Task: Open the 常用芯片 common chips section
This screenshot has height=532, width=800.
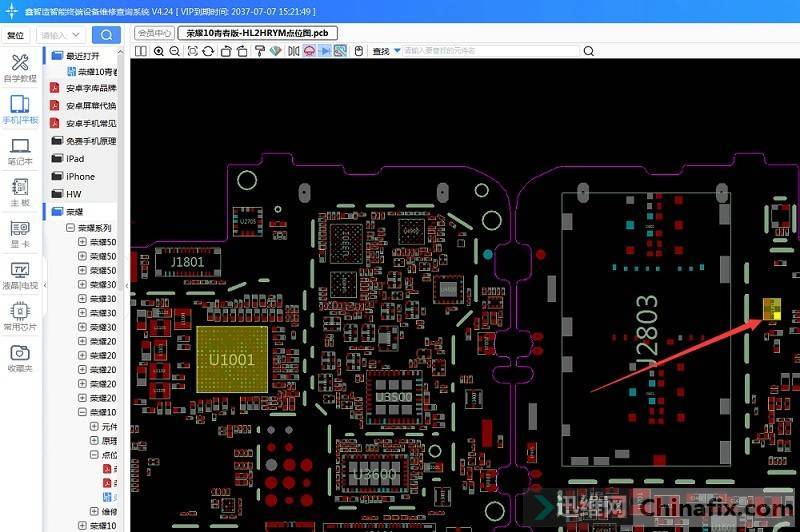Action: pos(19,317)
